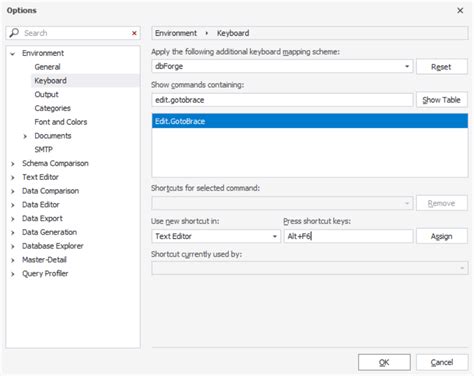Open the dbForge mapping scheme dropdown
474x376 pixels.
282,66
